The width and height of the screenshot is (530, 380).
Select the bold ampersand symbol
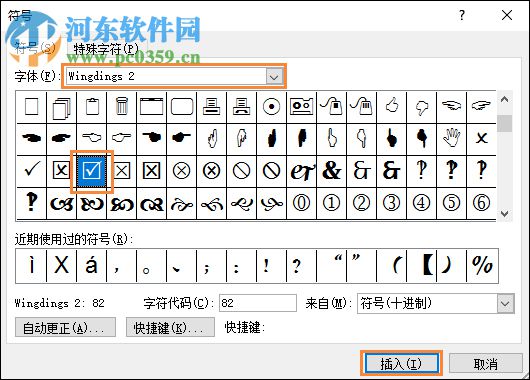pyautogui.click(x=332, y=171)
